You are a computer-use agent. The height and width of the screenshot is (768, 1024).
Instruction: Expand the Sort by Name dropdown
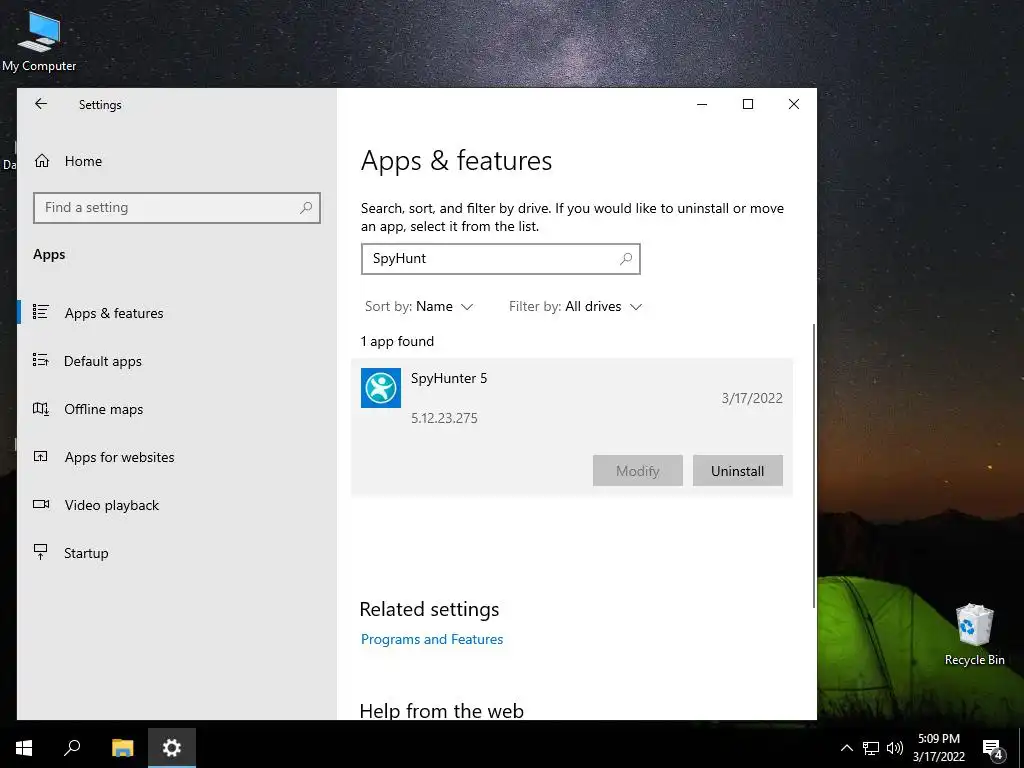(419, 306)
